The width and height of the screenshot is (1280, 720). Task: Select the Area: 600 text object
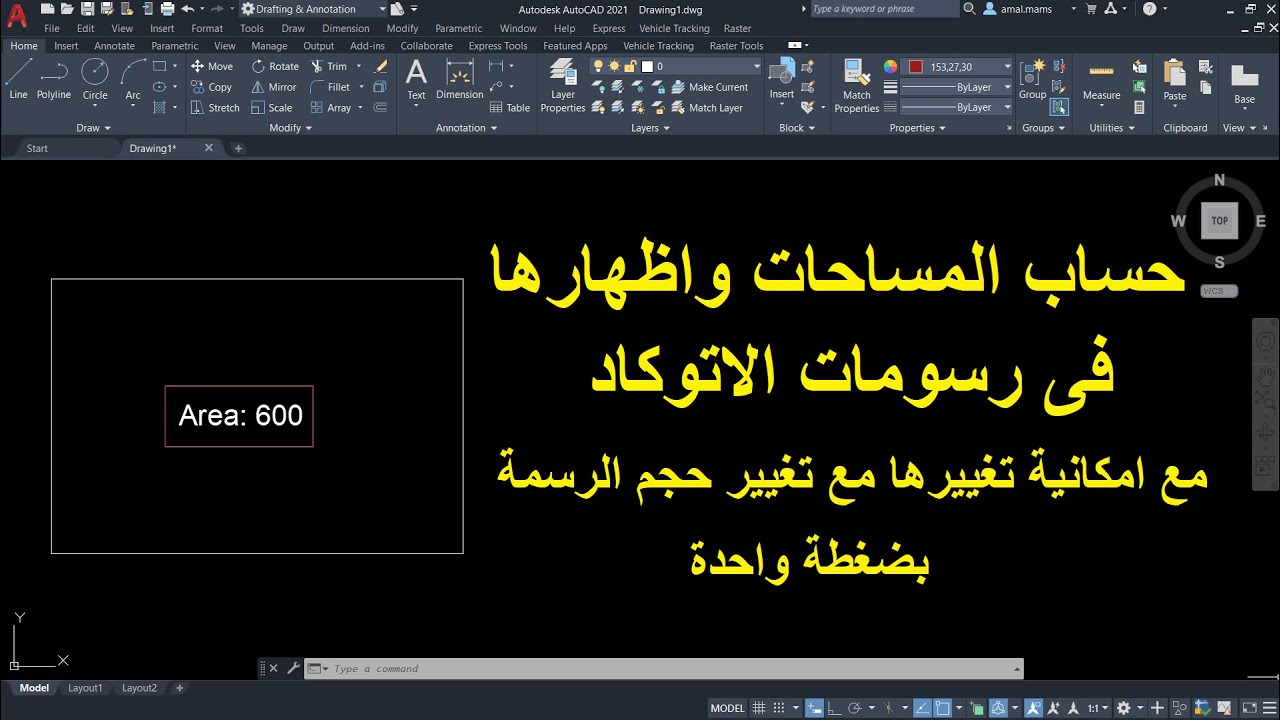(240, 415)
